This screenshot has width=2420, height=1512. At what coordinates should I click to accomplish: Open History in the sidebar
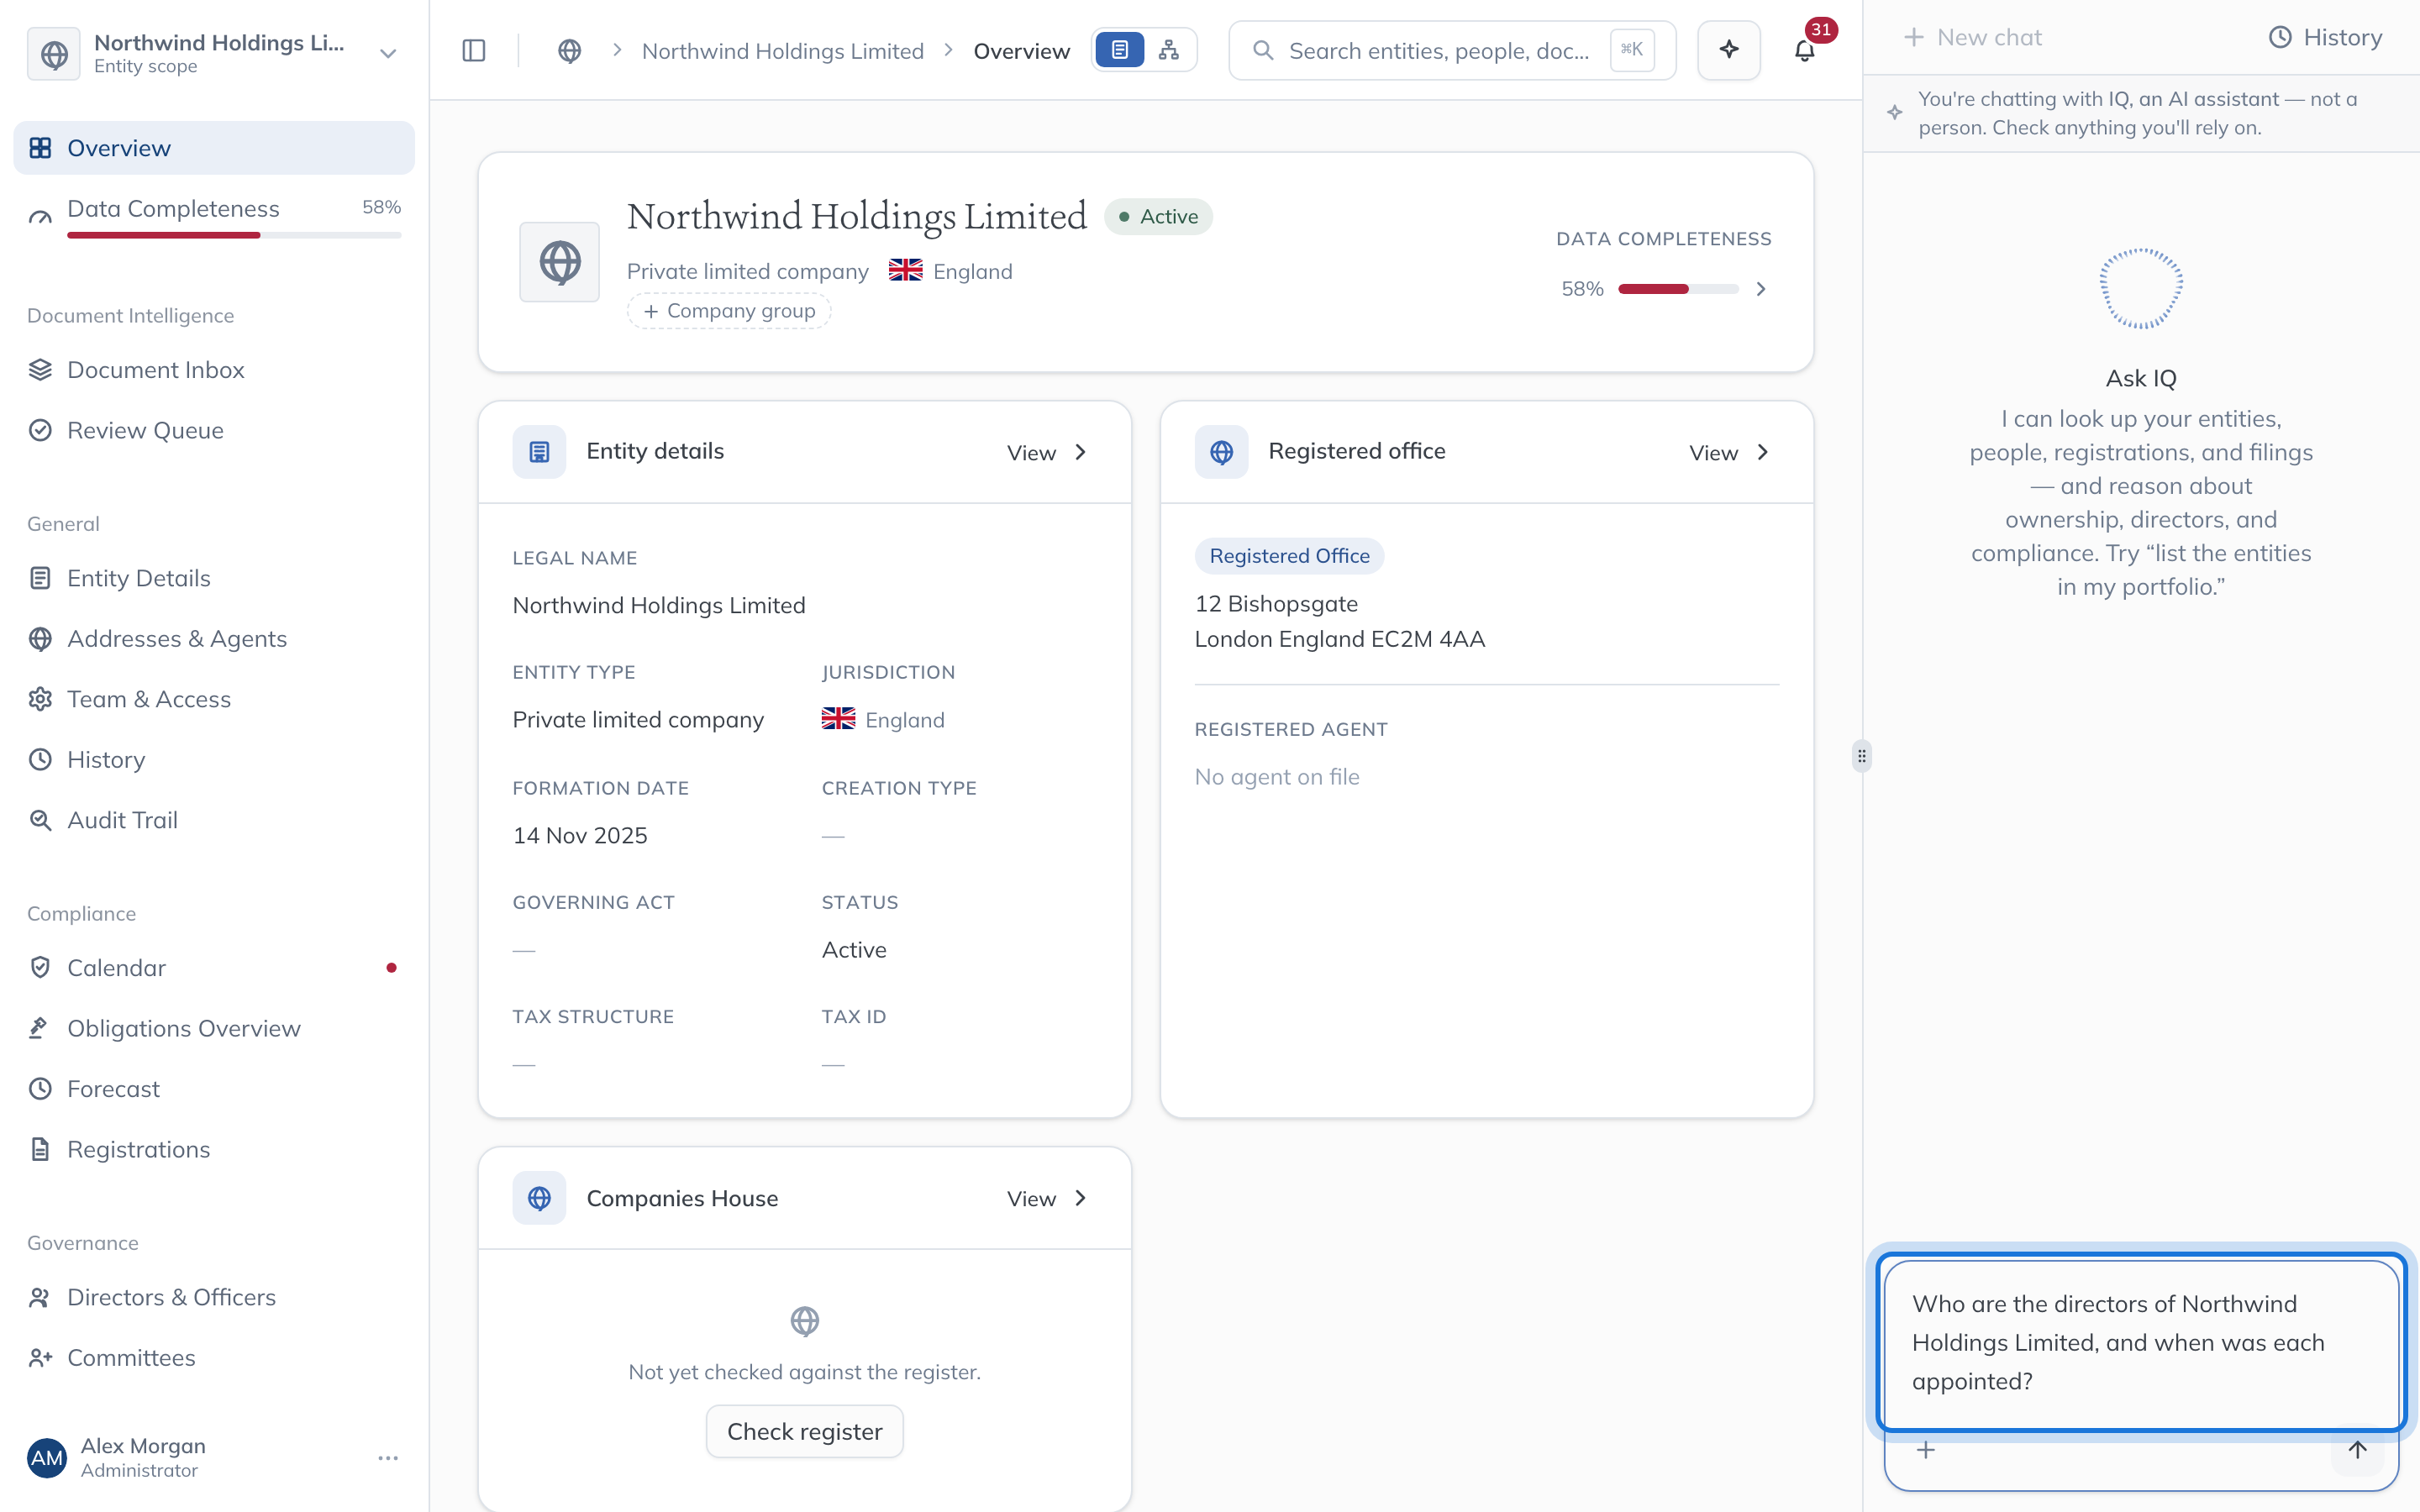[x=214, y=760]
